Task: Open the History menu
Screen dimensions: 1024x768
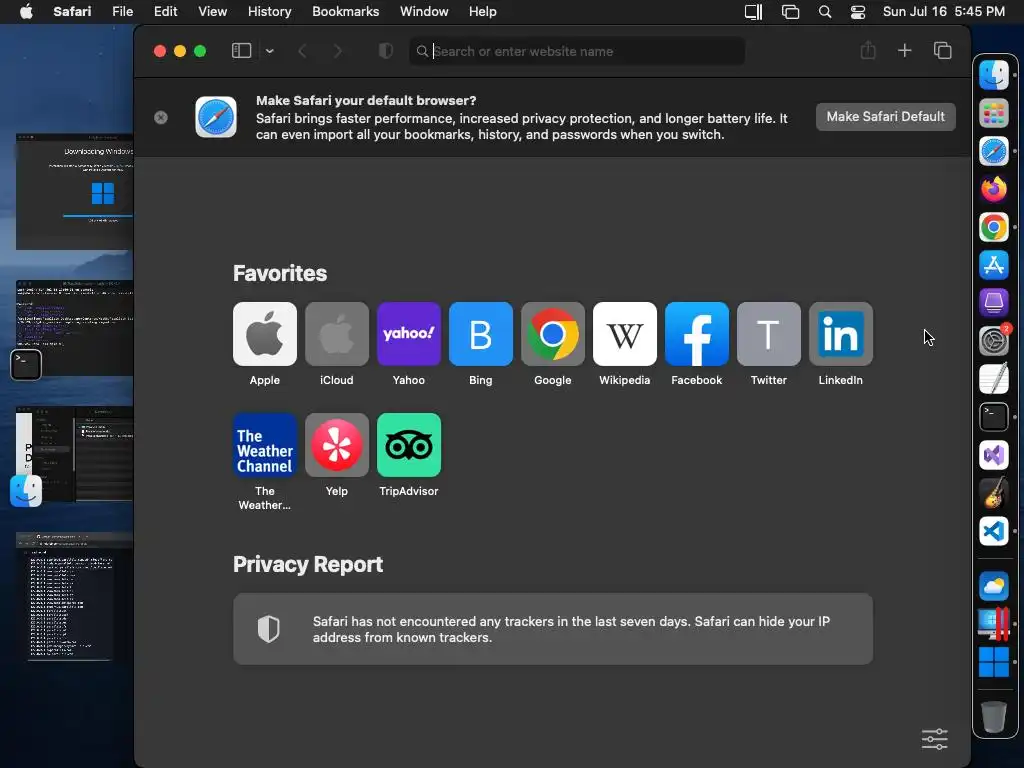Action: tap(269, 12)
